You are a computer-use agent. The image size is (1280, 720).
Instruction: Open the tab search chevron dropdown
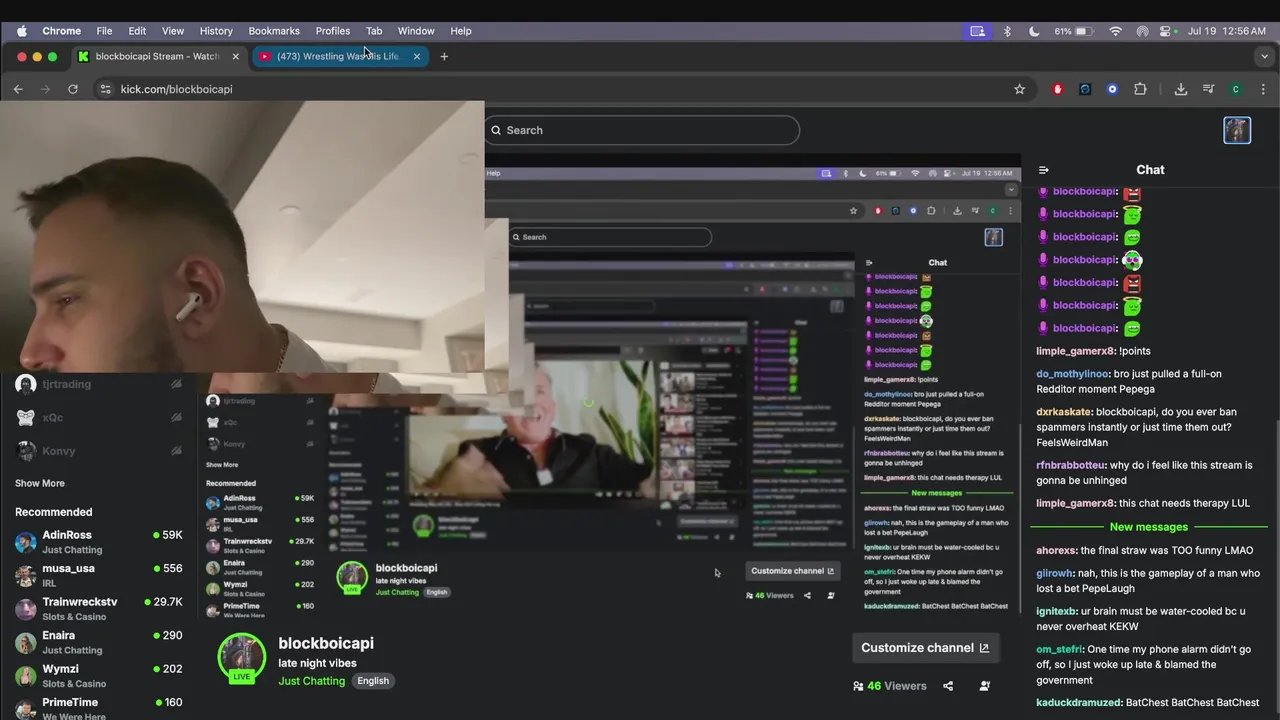point(1264,56)
